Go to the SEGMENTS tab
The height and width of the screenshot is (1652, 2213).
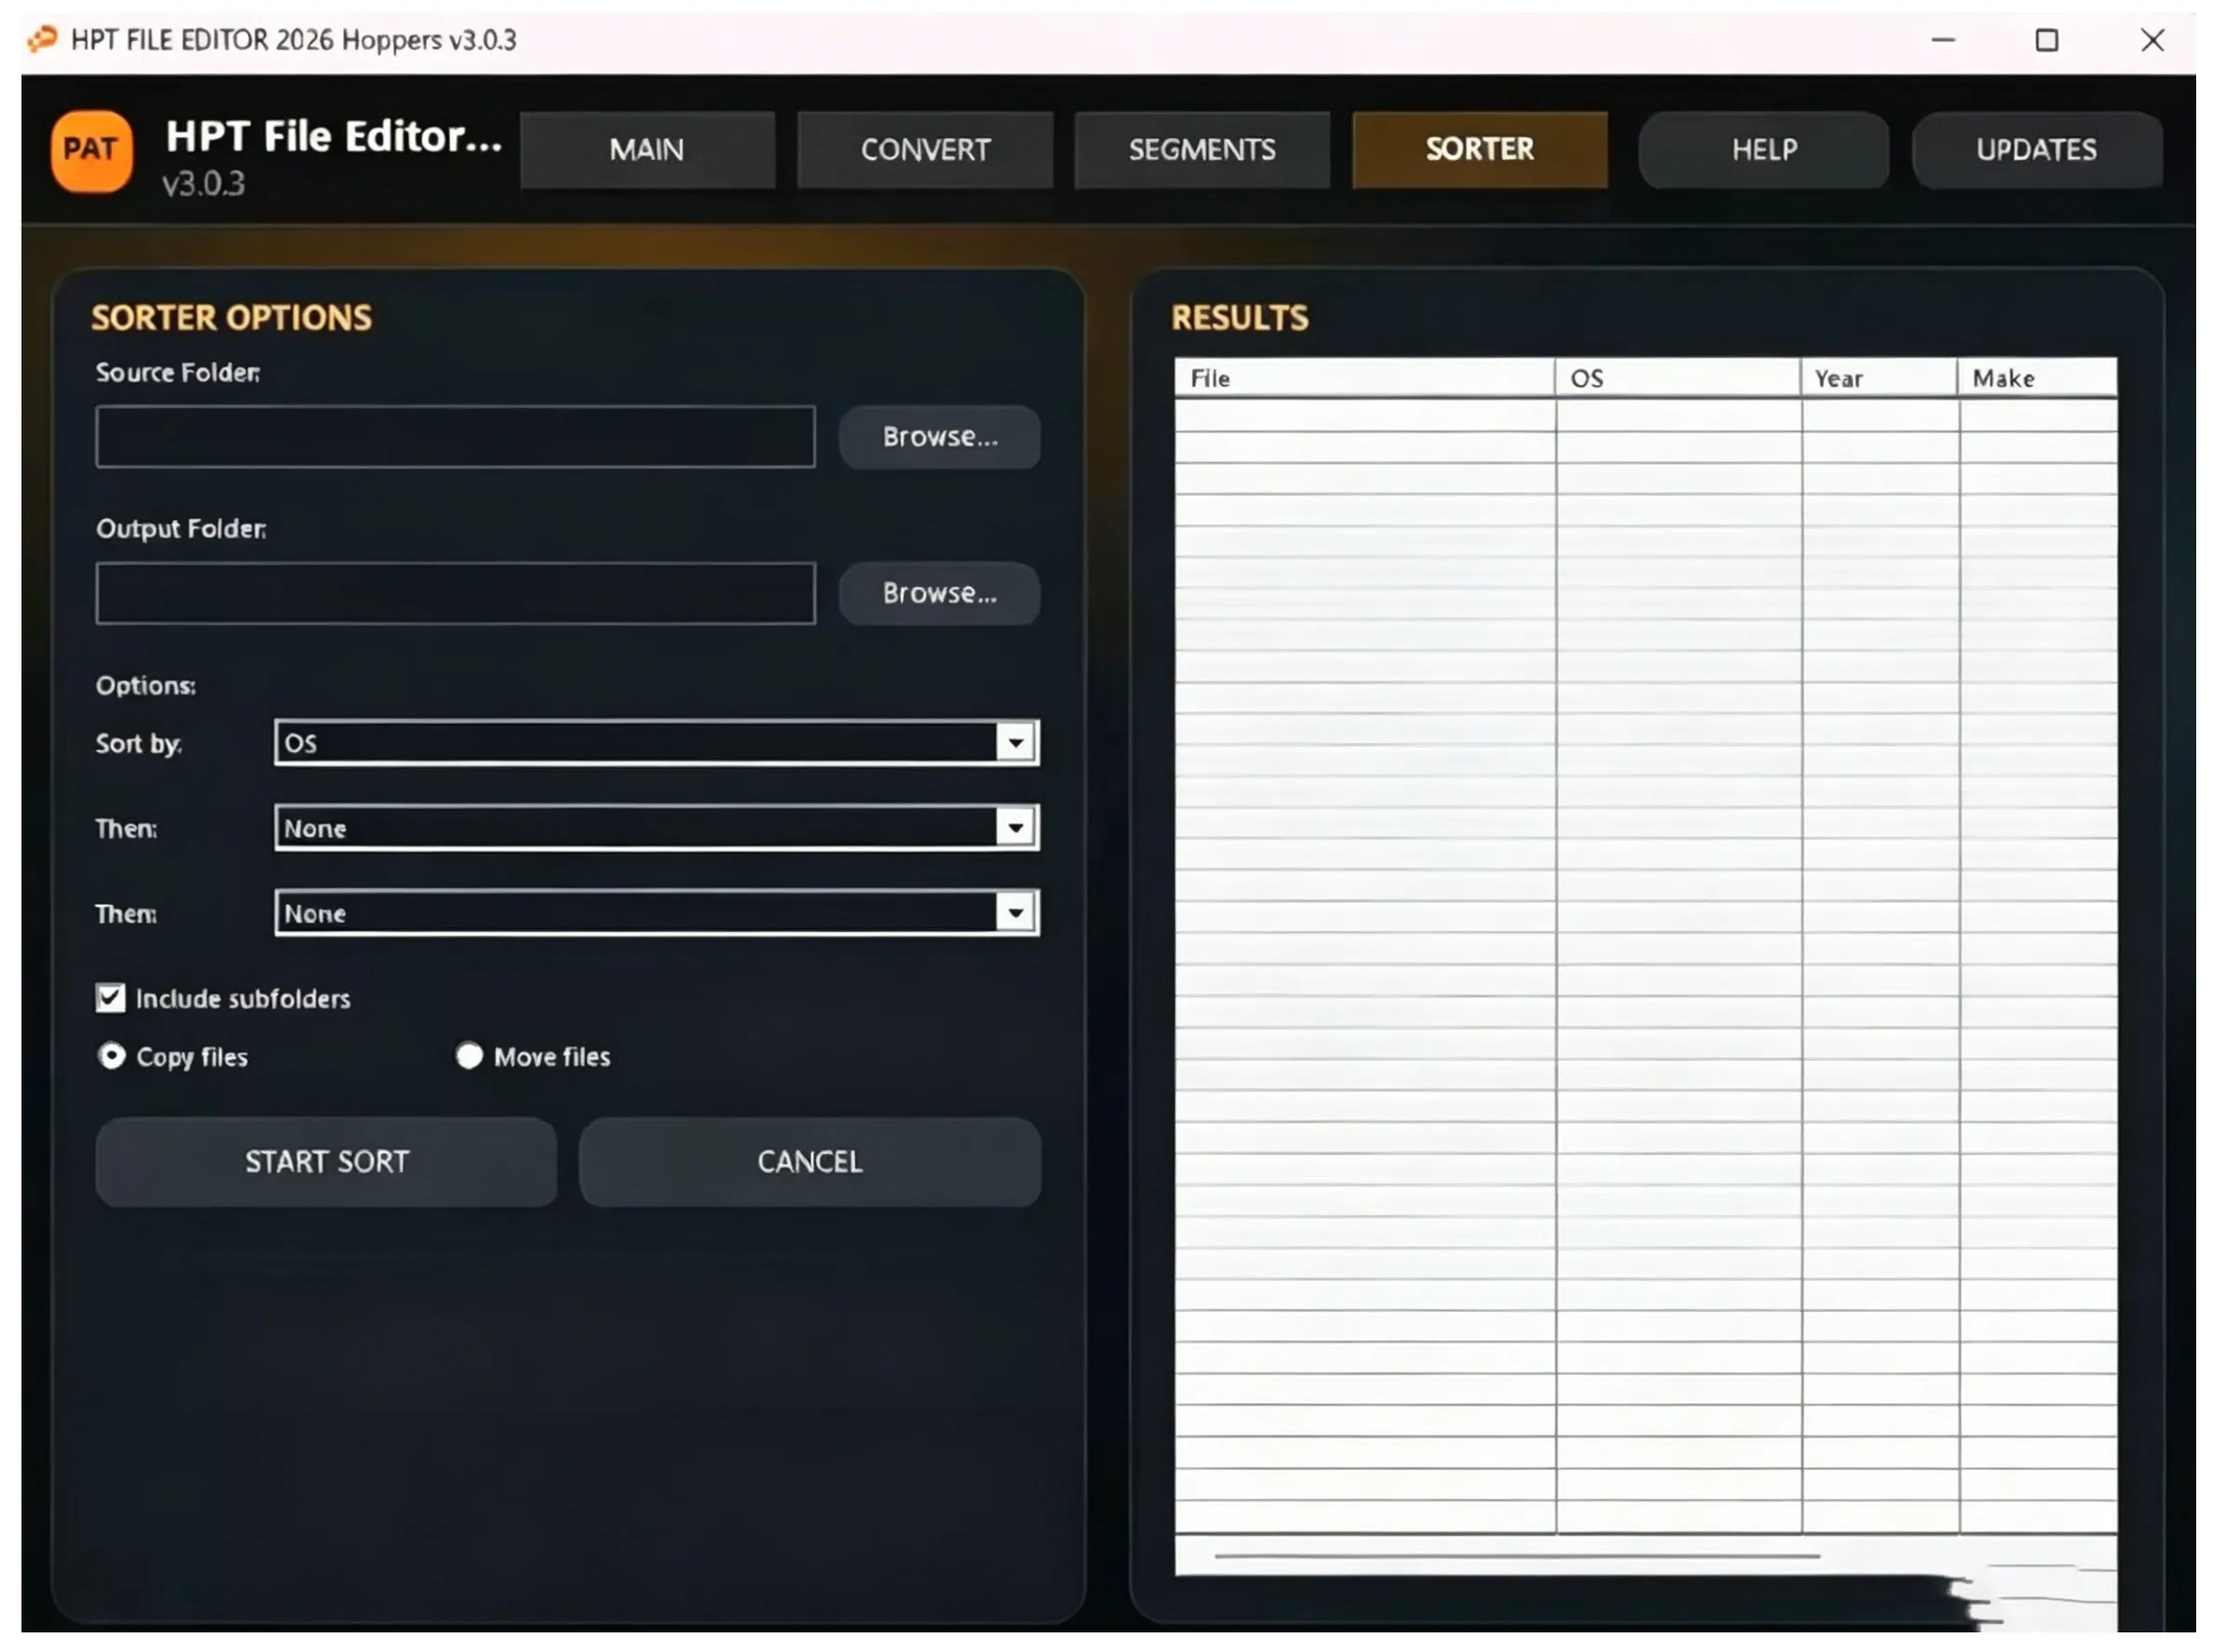1201,149
